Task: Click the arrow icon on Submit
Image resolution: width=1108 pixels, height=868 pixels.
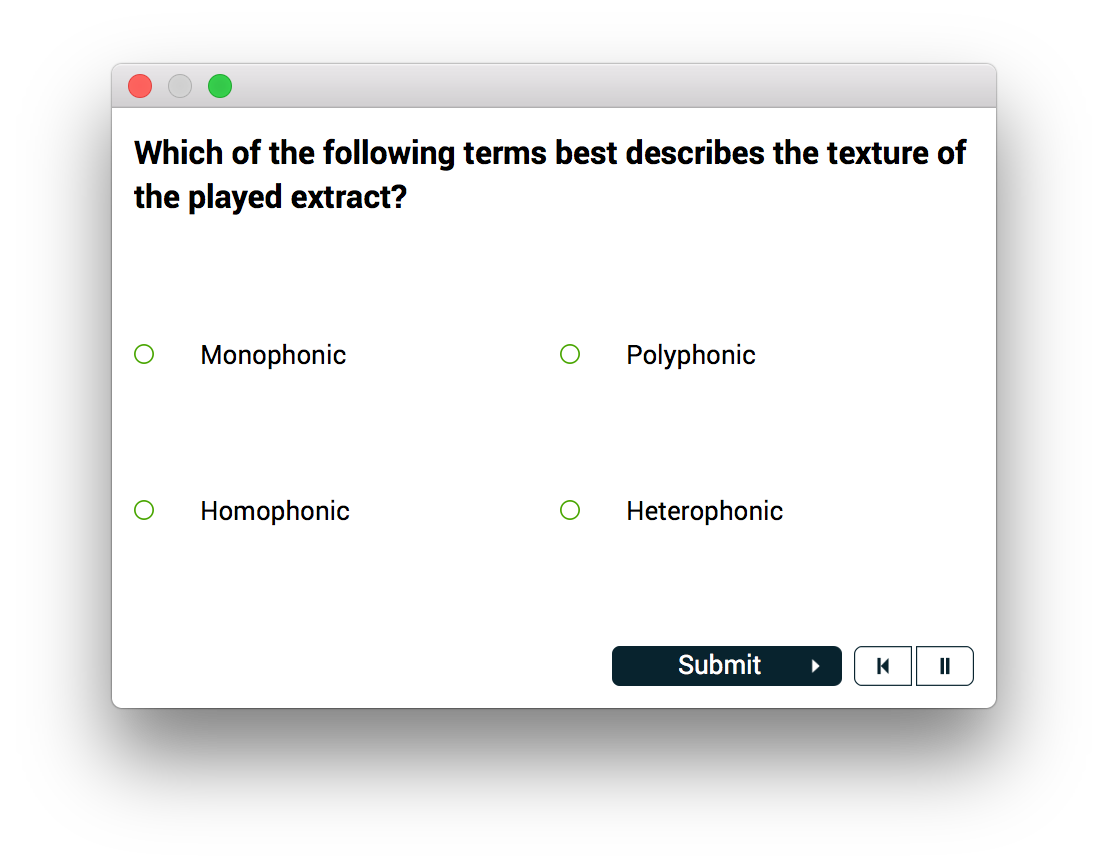Action: tap(816, 666)
